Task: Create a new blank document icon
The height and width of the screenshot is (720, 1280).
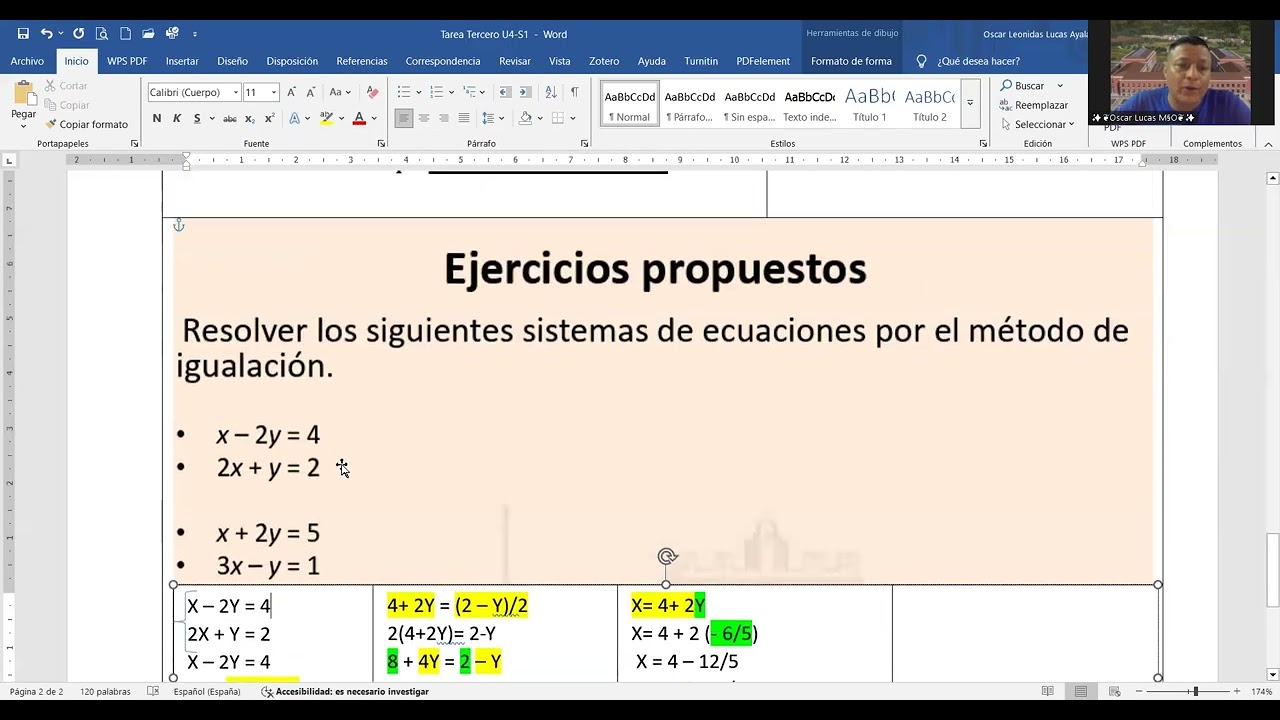Action: (125, 34)
